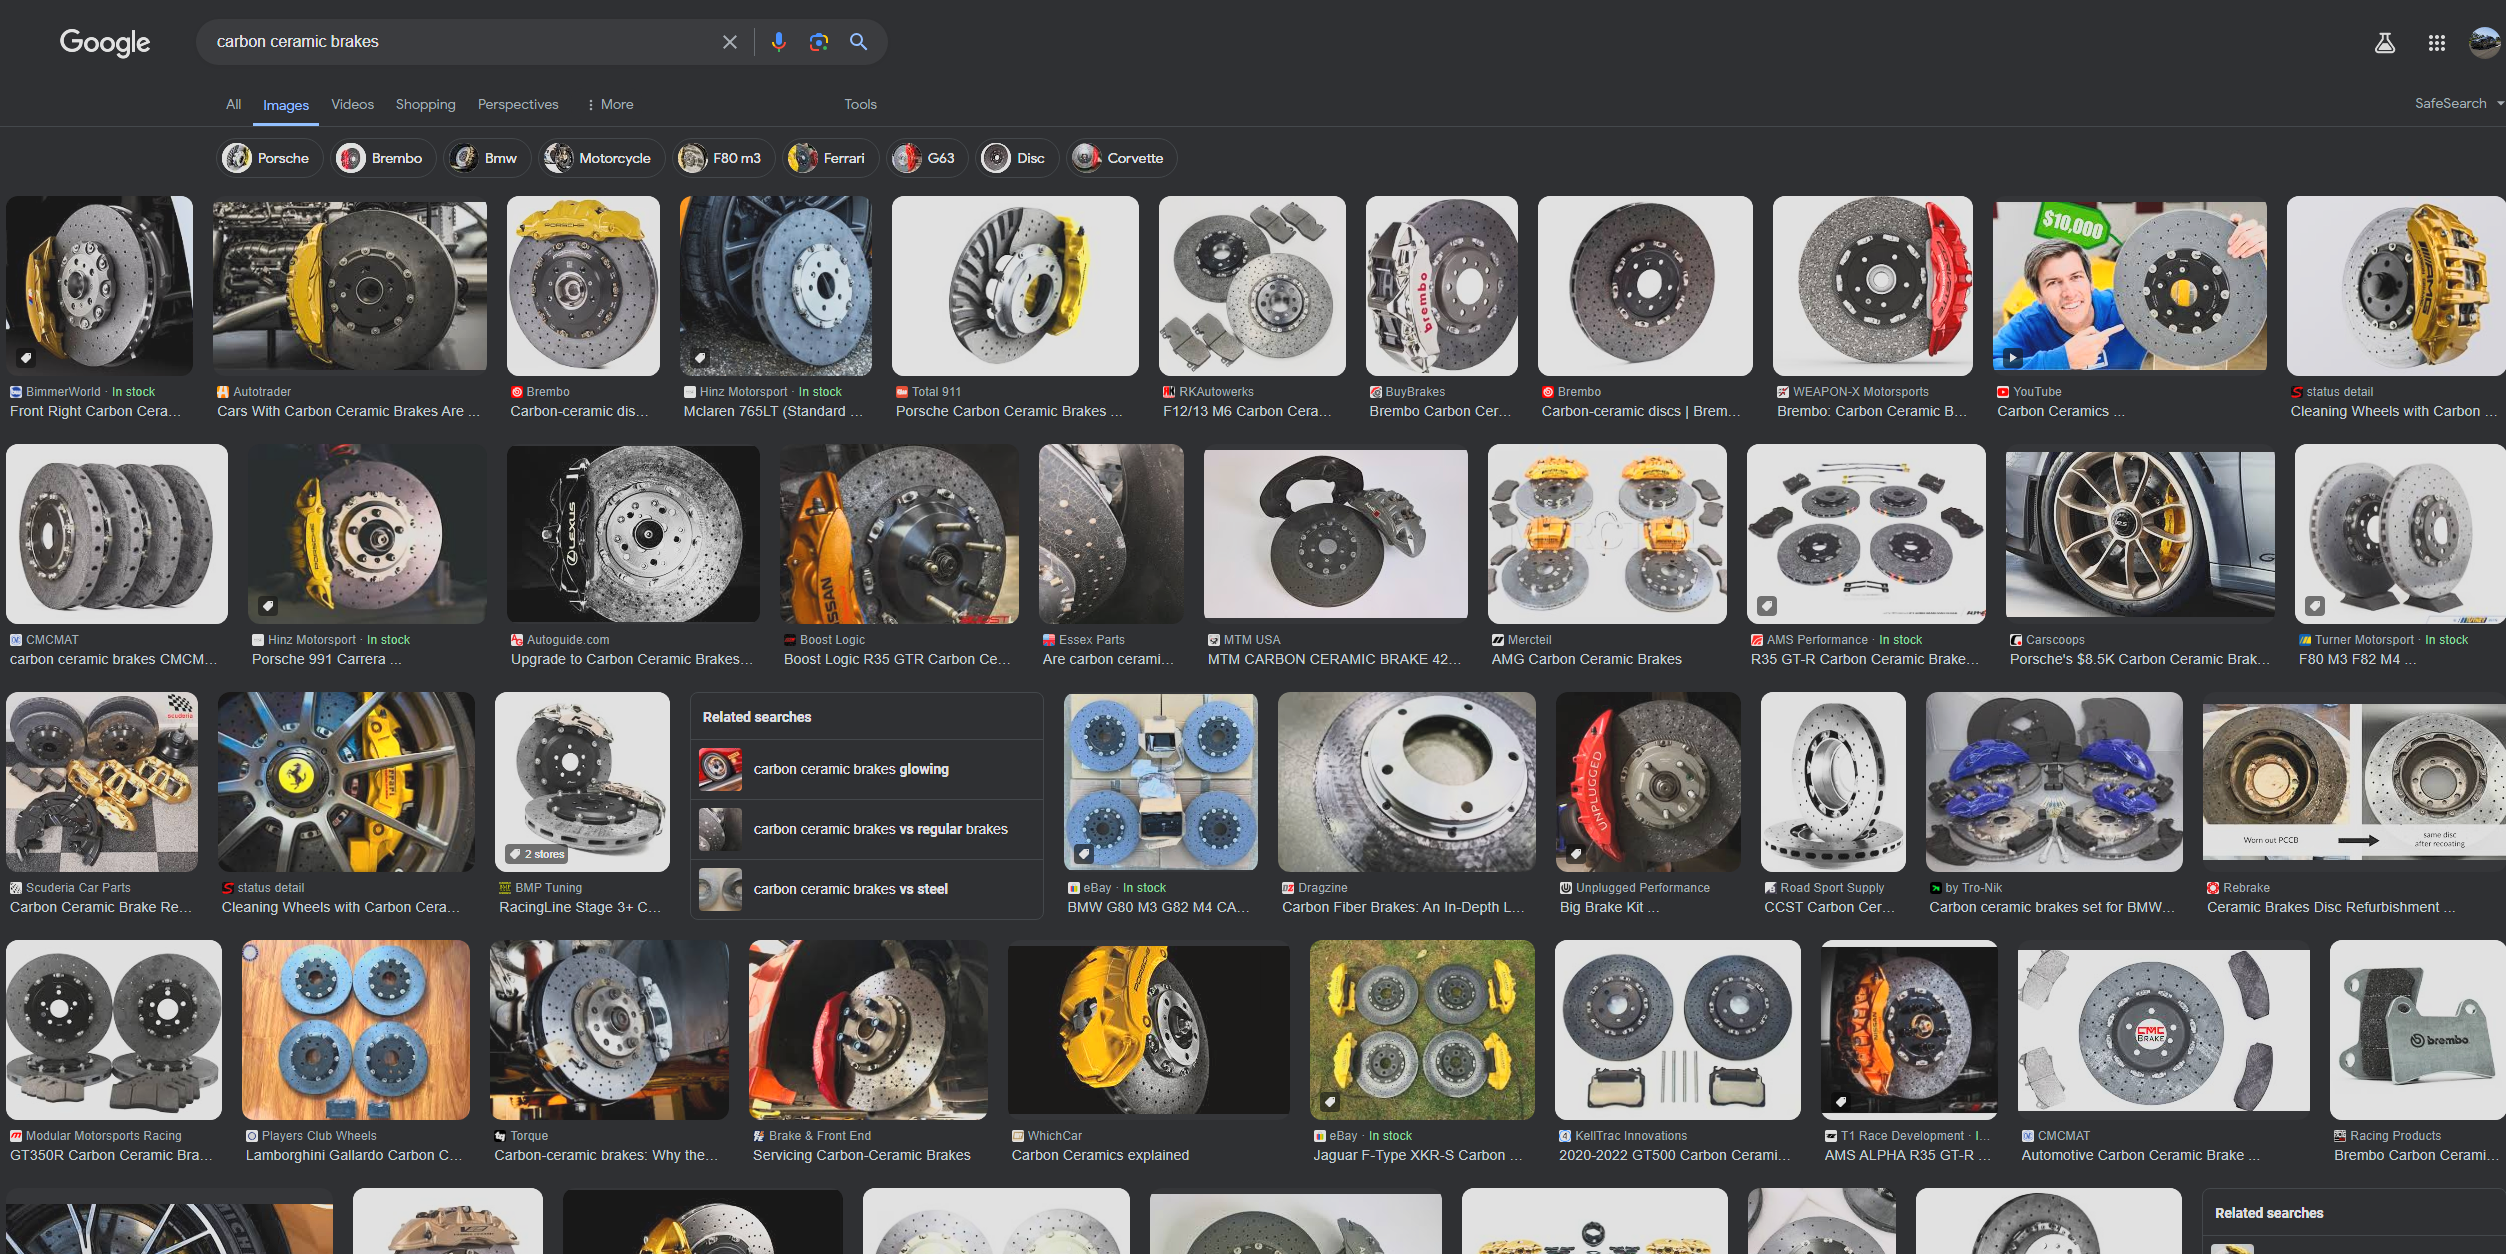Open the Search Labs flask icon
This screenshot has width=2506, height=1254.
2385,43
